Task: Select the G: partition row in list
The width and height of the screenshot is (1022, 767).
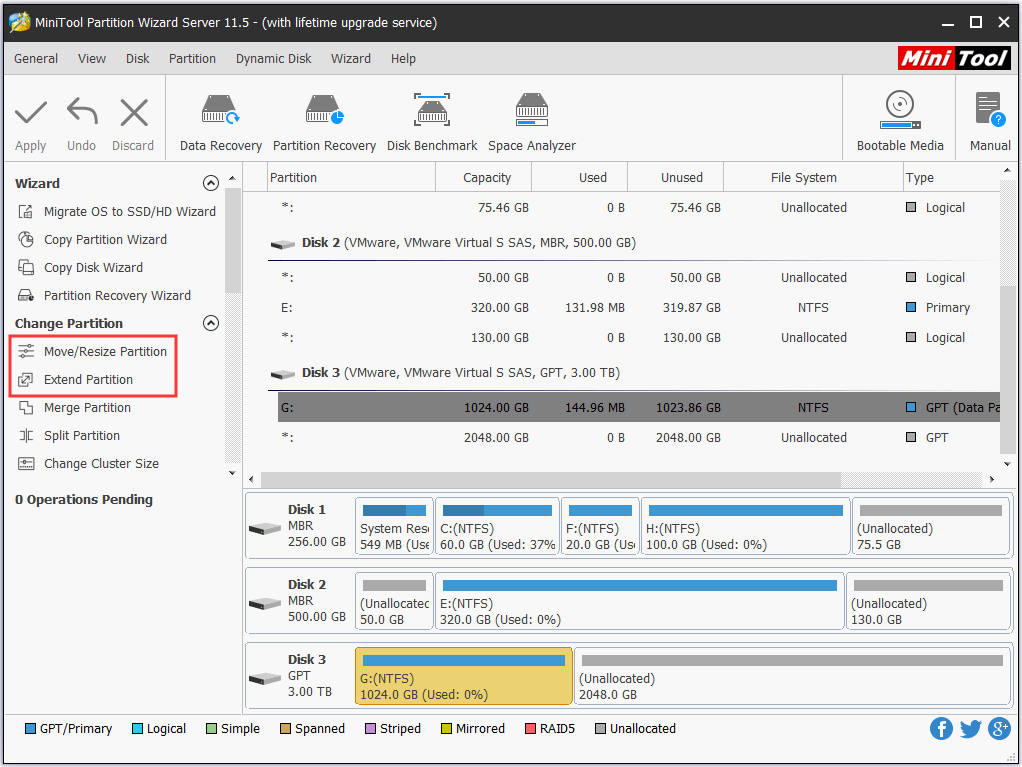Action: click(639, 408)
